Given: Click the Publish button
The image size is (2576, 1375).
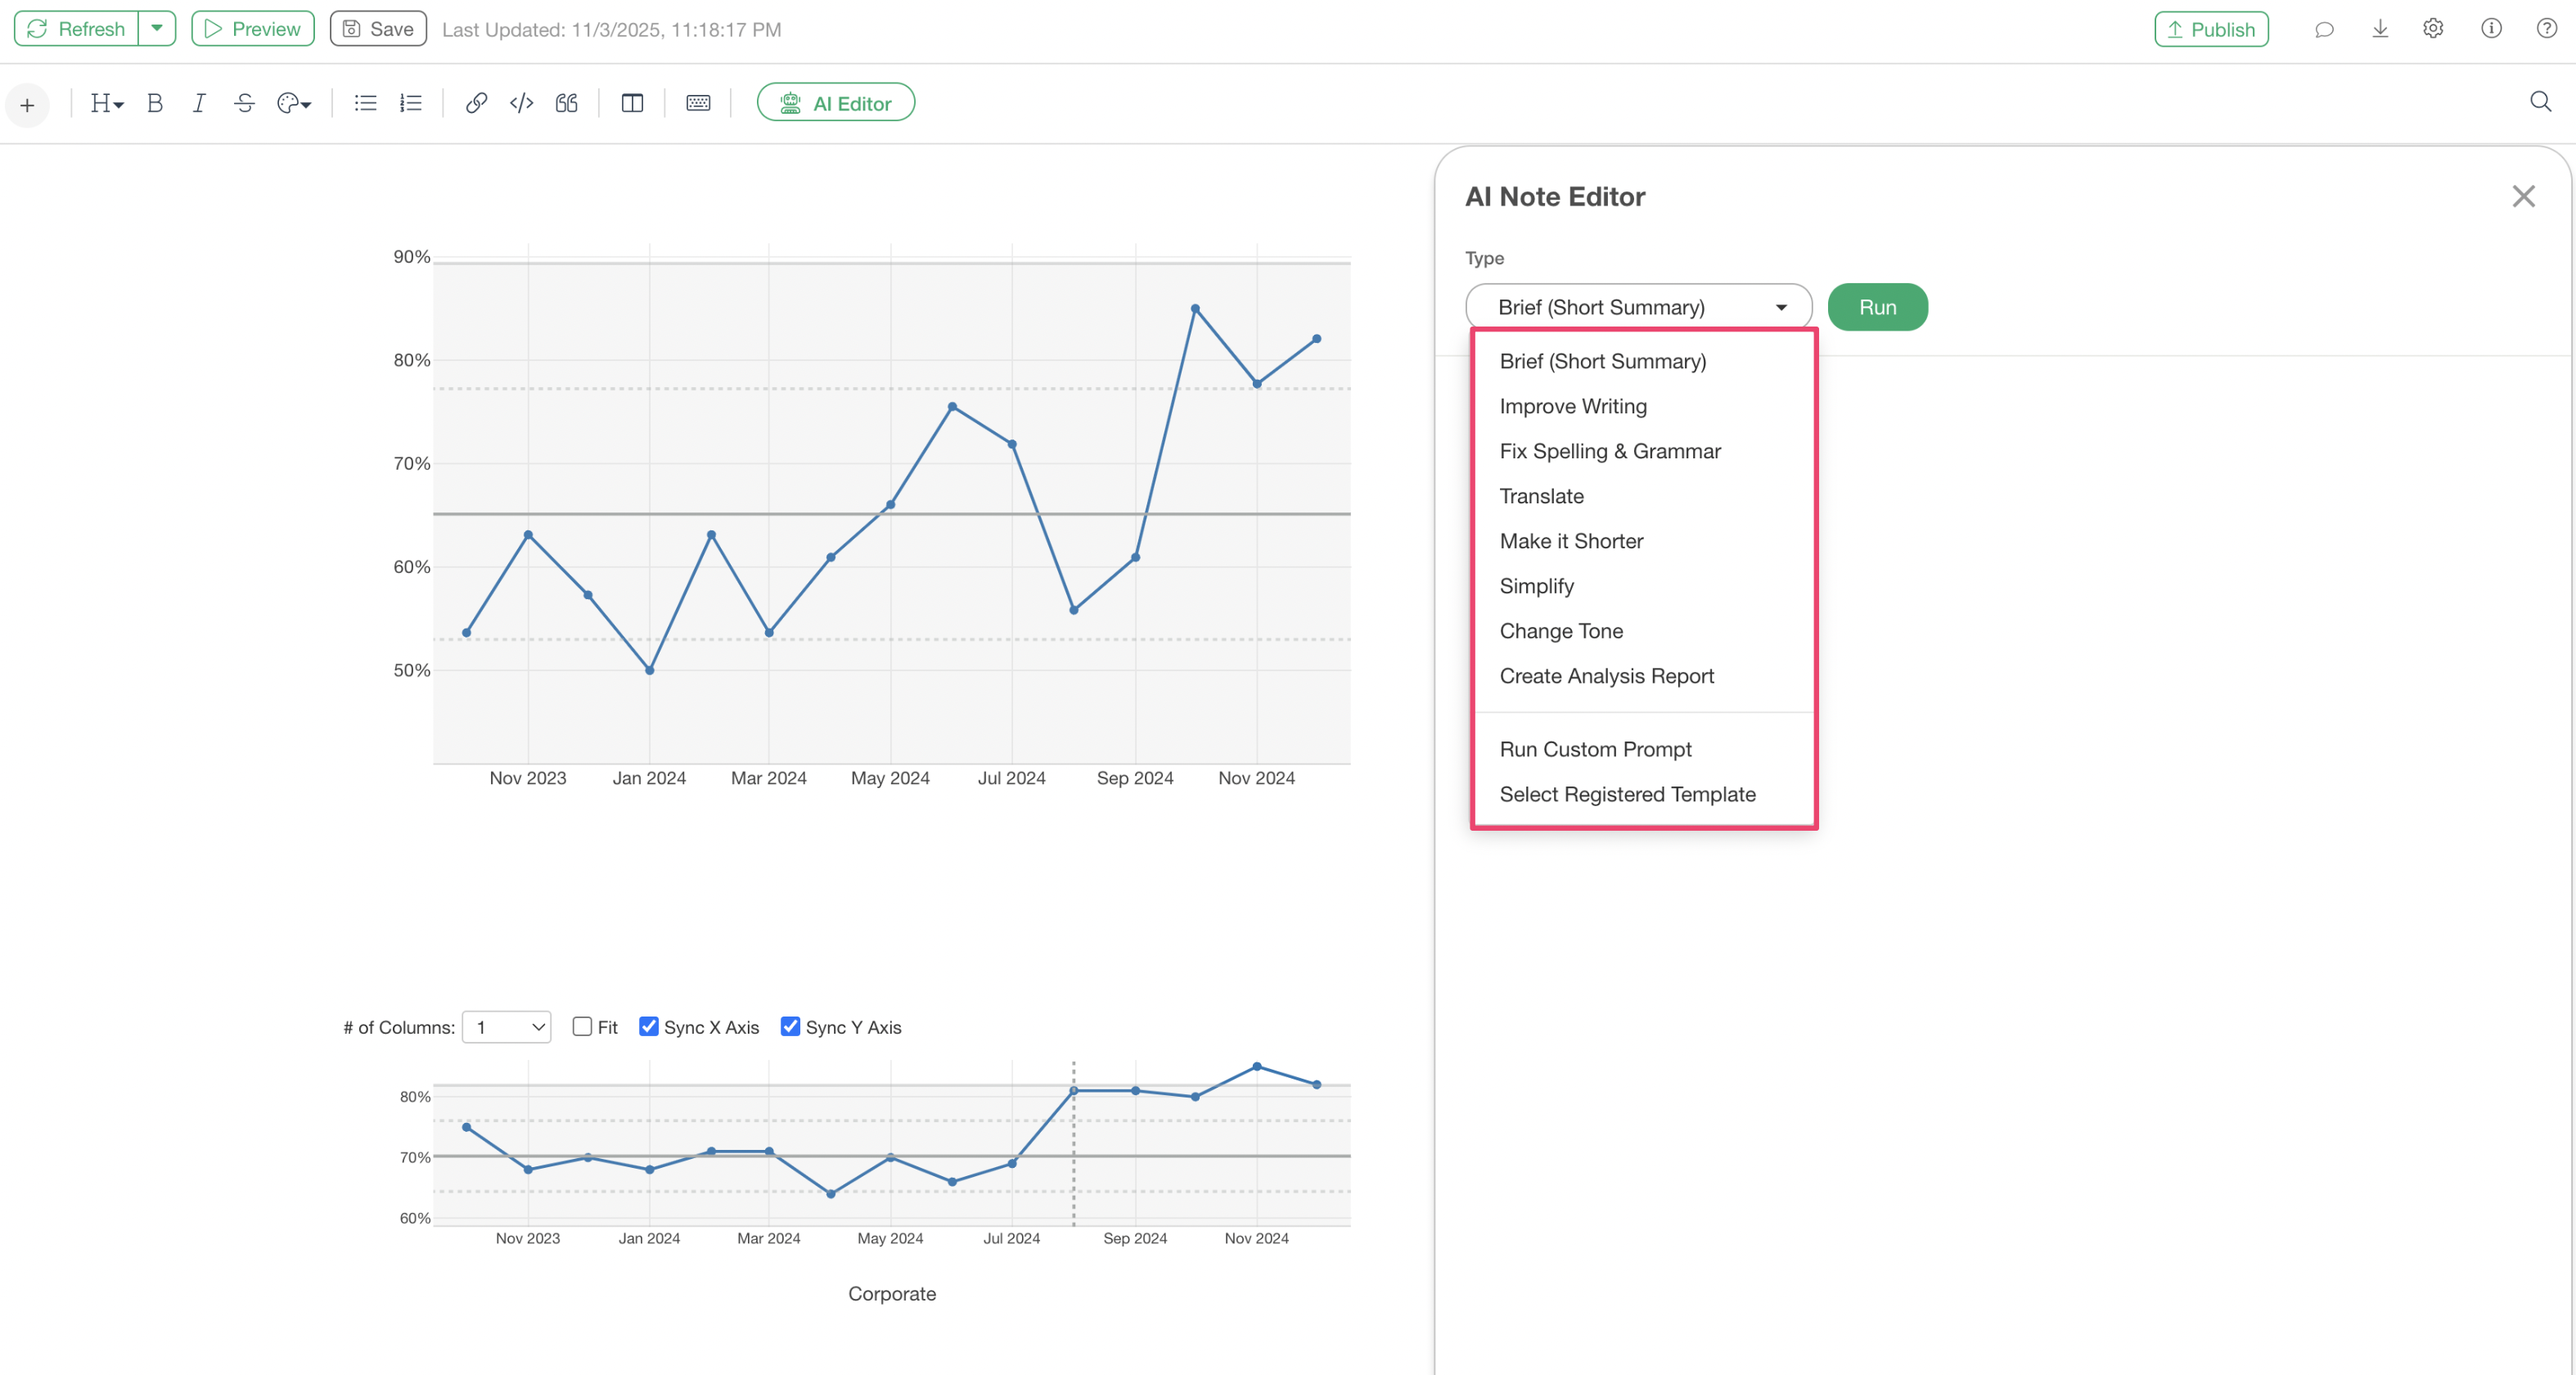Looking at the screenshot, I should point(2211,29).
